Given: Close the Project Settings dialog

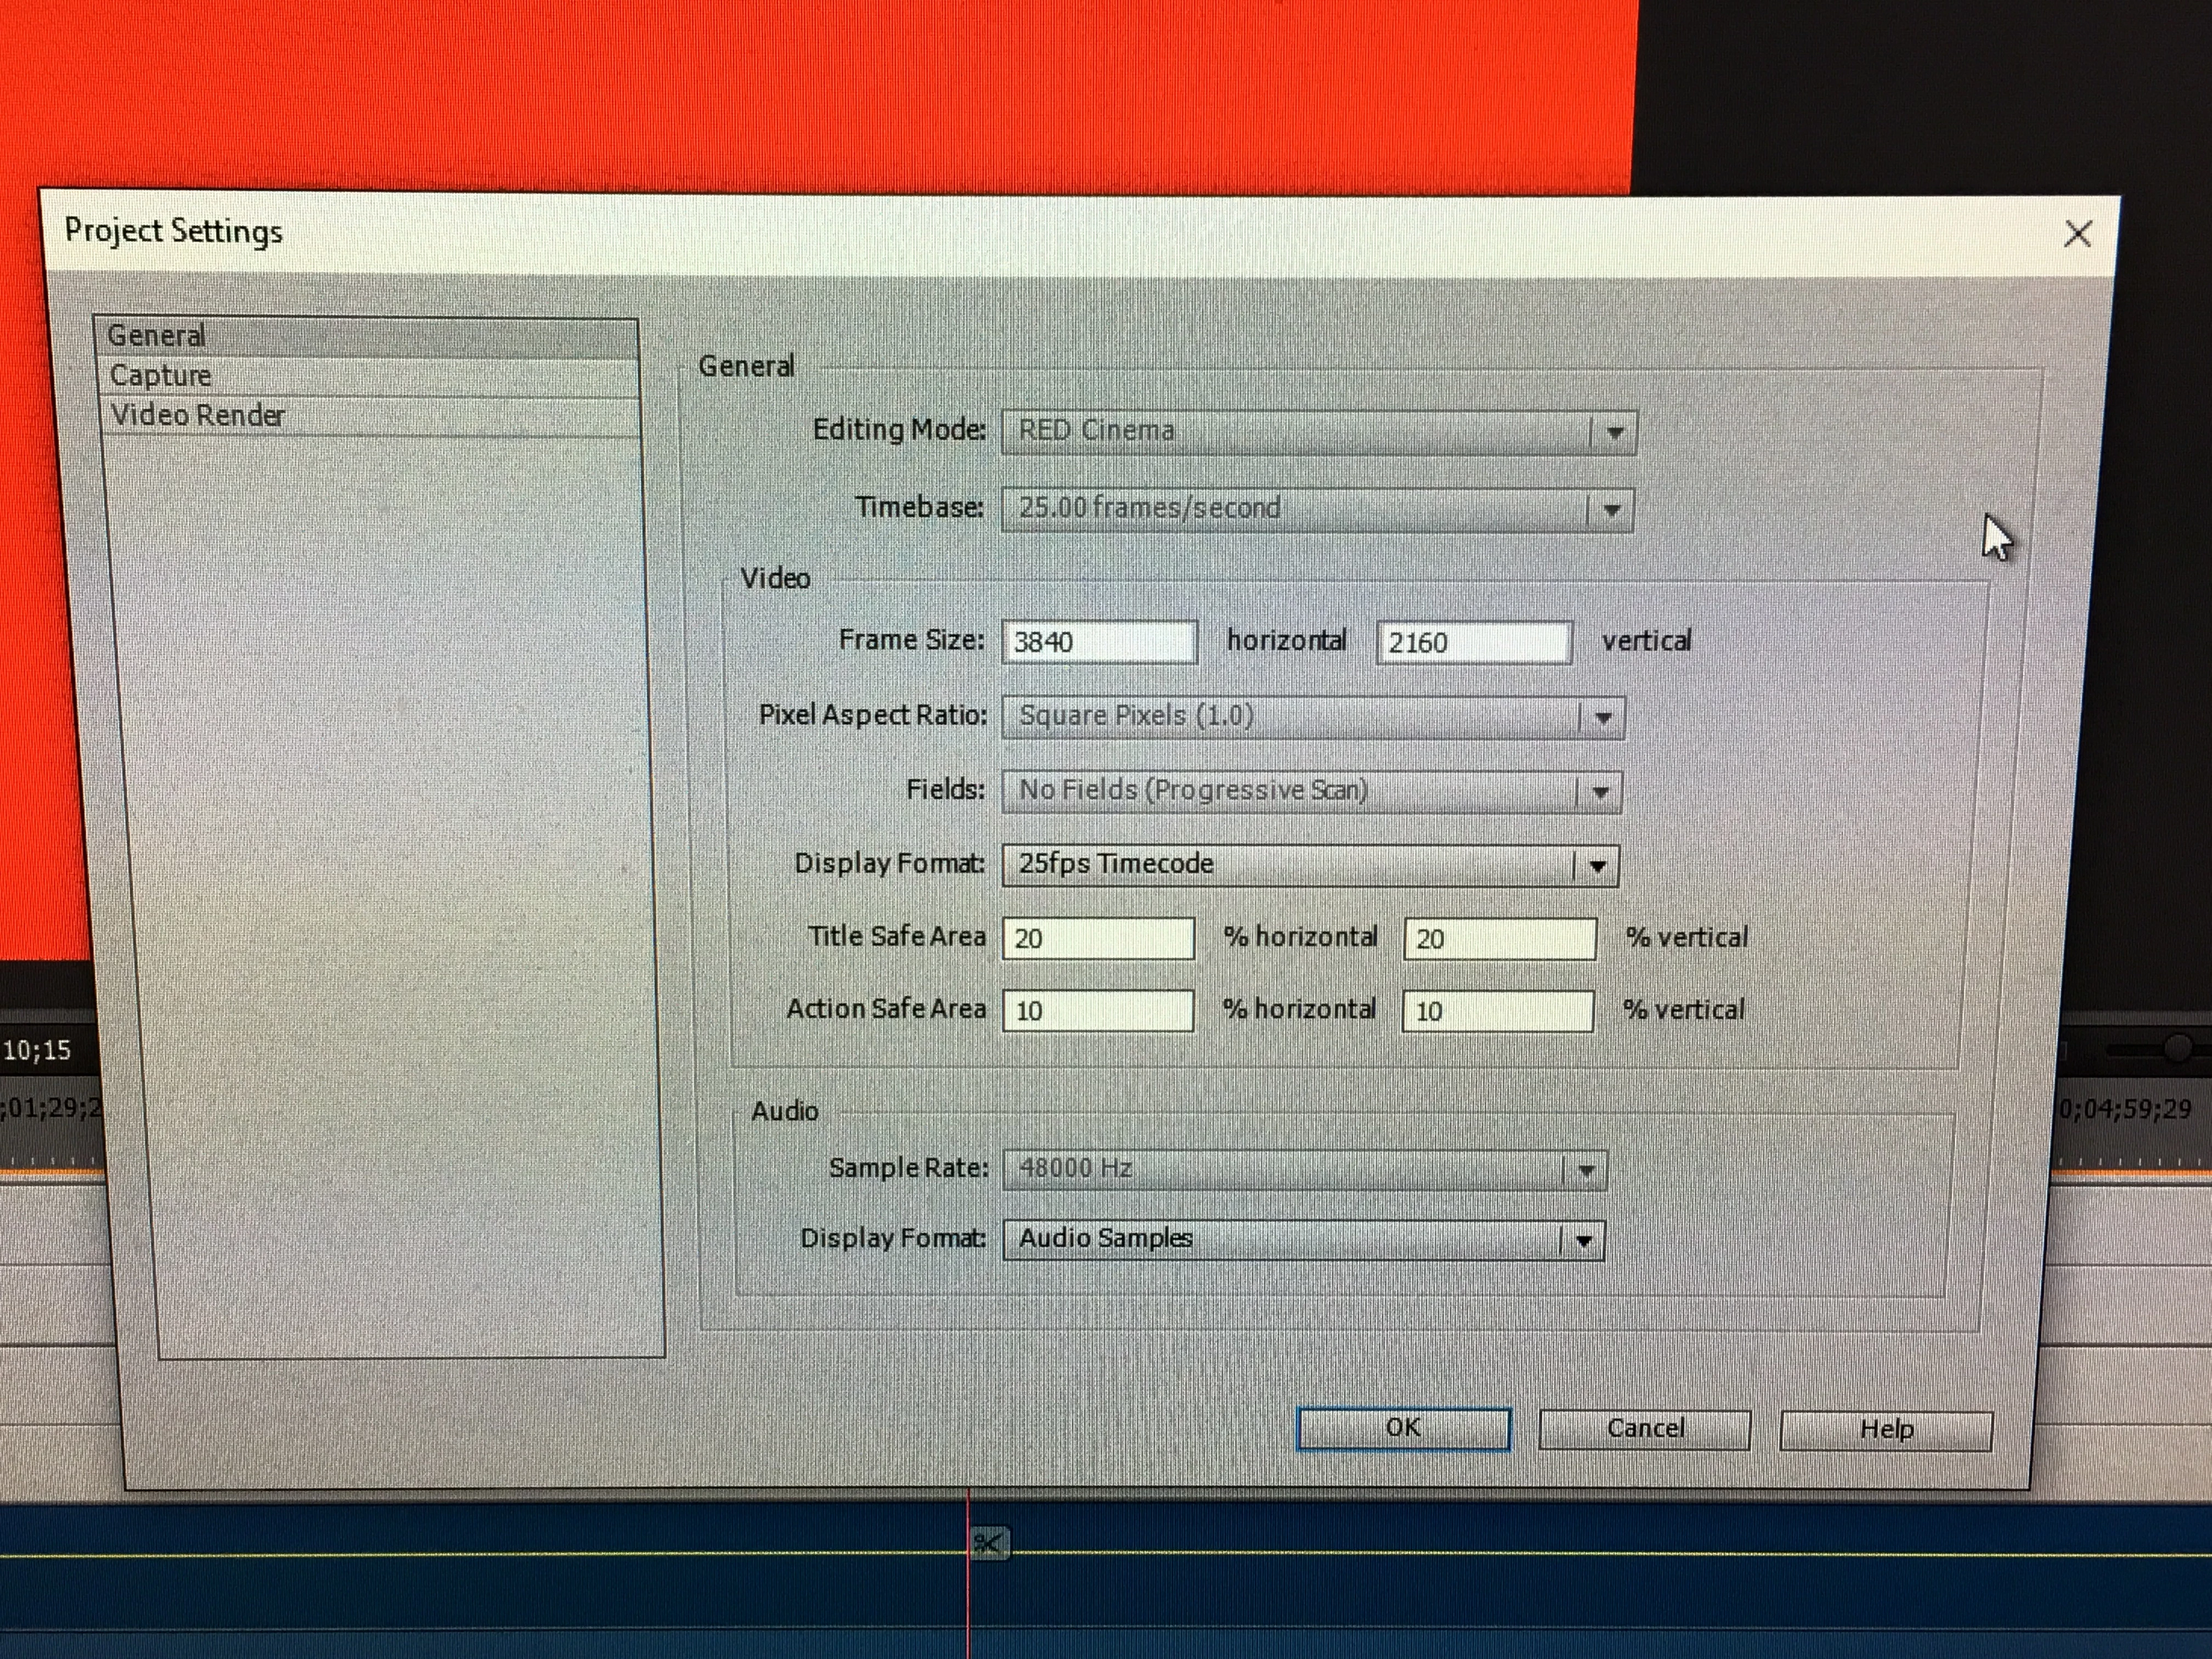Looking at the screenshot, I should click(x=2078, y=234).
